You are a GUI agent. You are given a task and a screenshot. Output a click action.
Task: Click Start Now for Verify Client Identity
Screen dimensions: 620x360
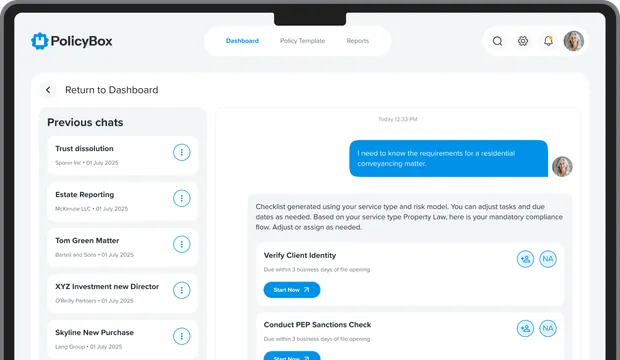click(x=292, y=290)
